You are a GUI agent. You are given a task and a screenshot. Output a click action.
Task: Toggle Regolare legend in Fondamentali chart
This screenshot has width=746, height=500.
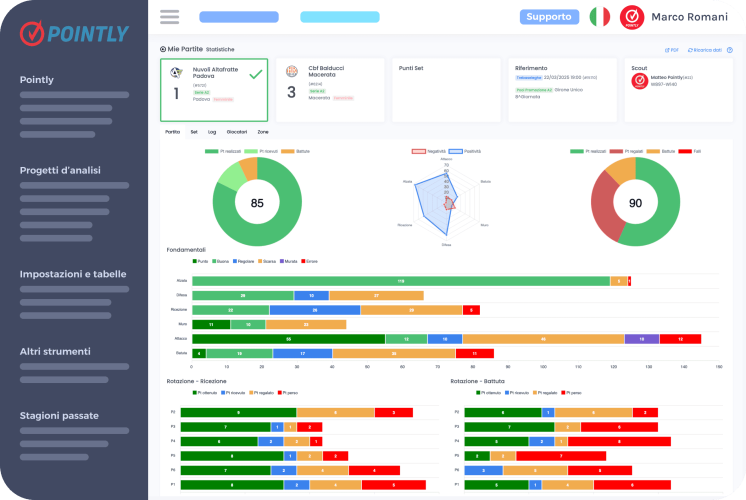(x=244, y=261)
